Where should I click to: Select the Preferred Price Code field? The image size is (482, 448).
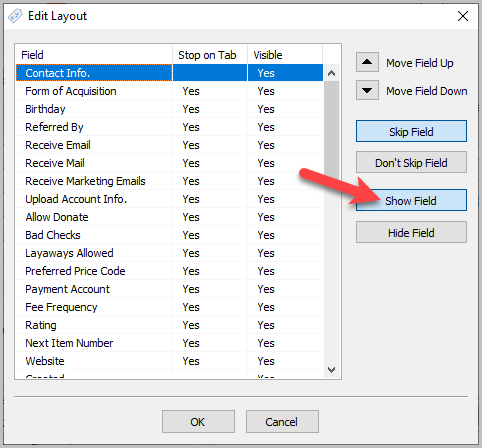pos(169,271)
